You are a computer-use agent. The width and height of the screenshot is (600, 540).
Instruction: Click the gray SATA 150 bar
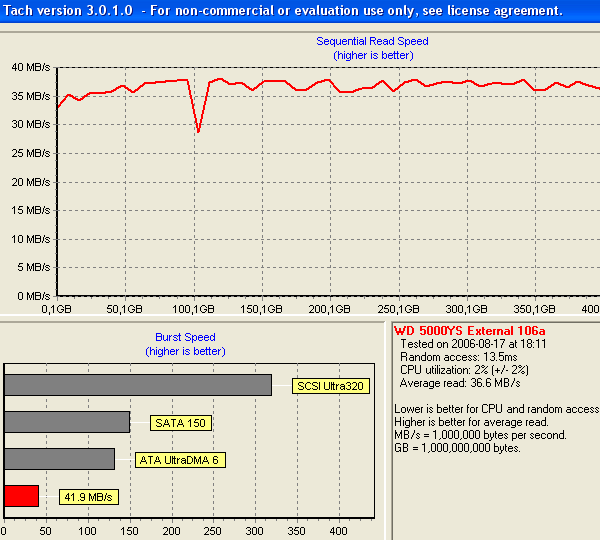(x=67, y=422)
